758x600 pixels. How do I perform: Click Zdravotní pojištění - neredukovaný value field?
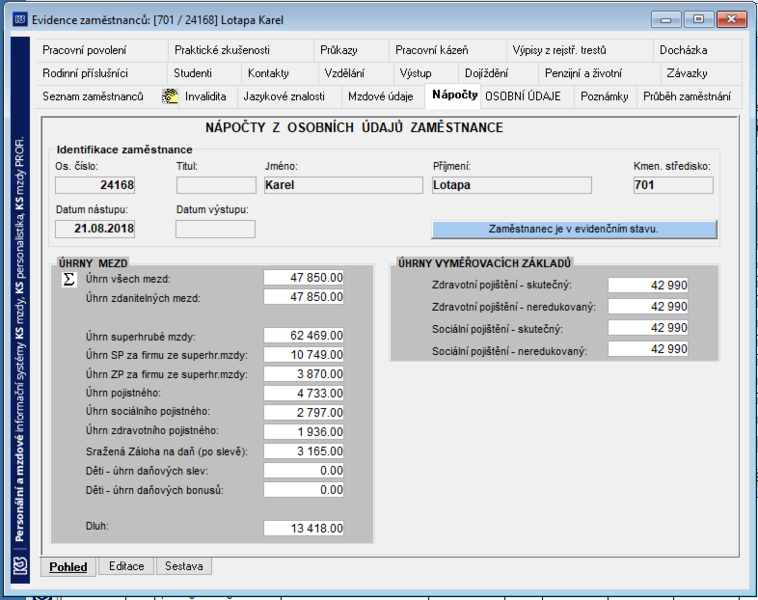pos(648,307)
